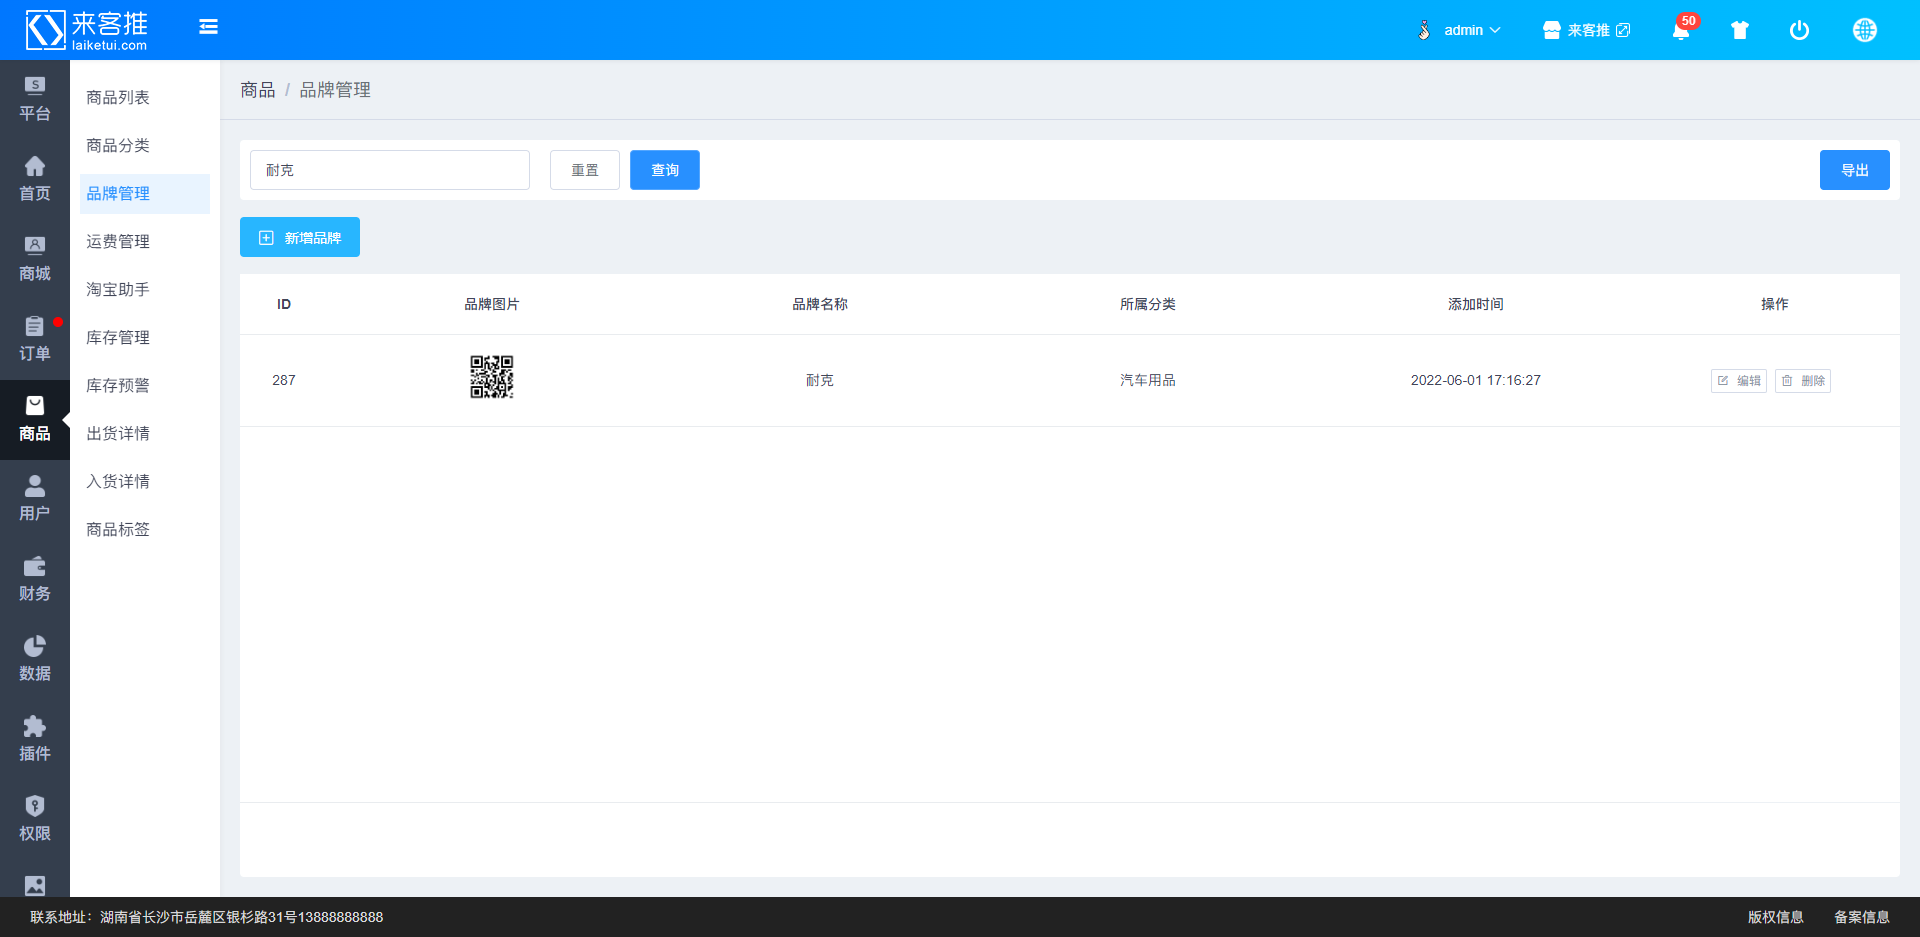Viewport: 1920px width, 937px height.
Task: Open 用户 users section
Action: pyautogui.click(x=35, y=500)
